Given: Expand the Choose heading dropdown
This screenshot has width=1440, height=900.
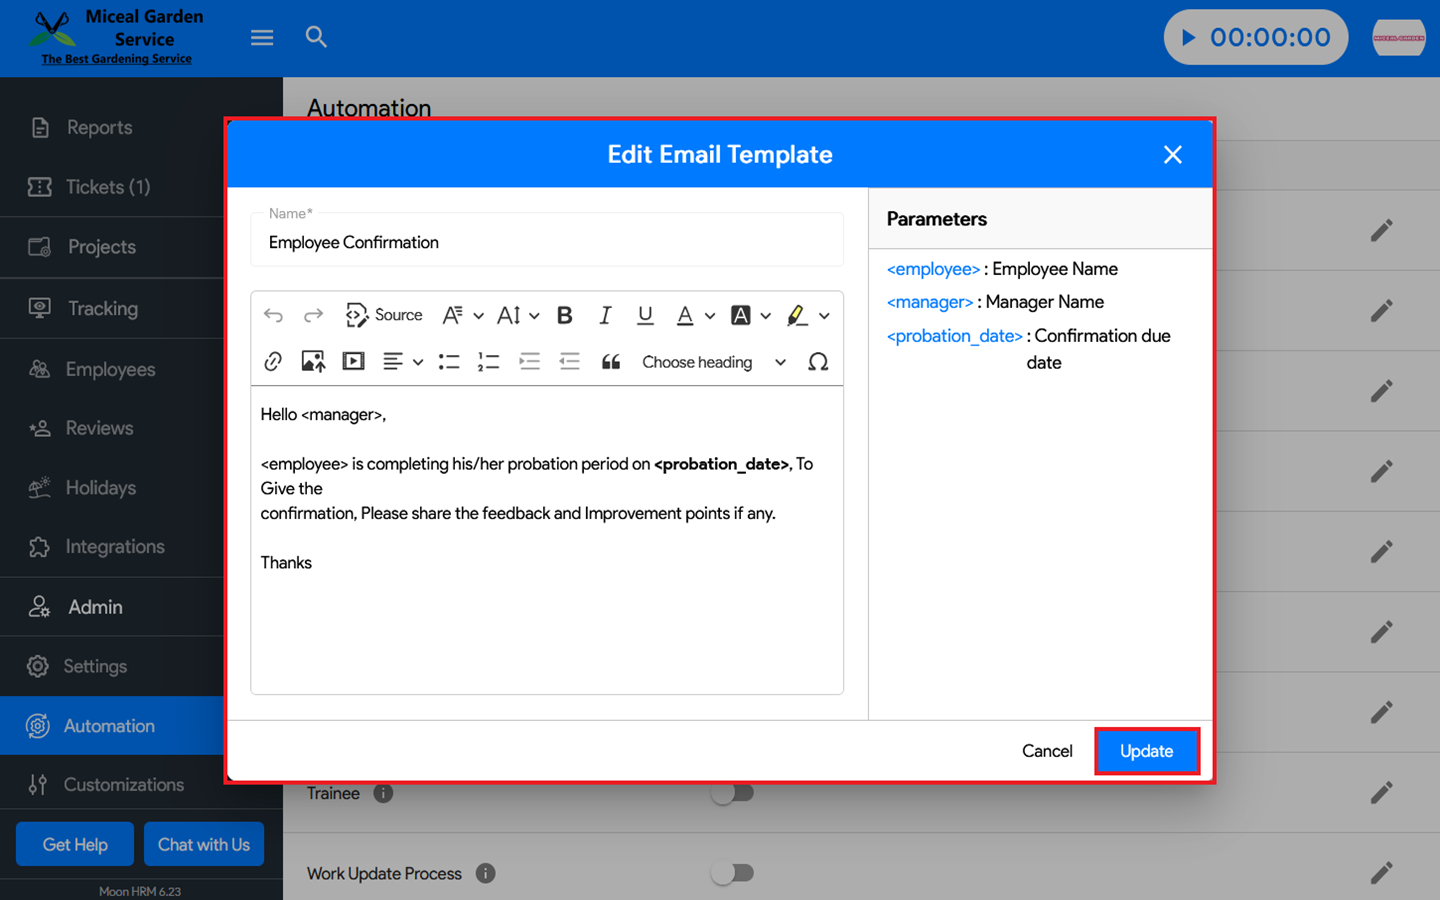Looking at the screenshot, I should [x=713, y=362].
